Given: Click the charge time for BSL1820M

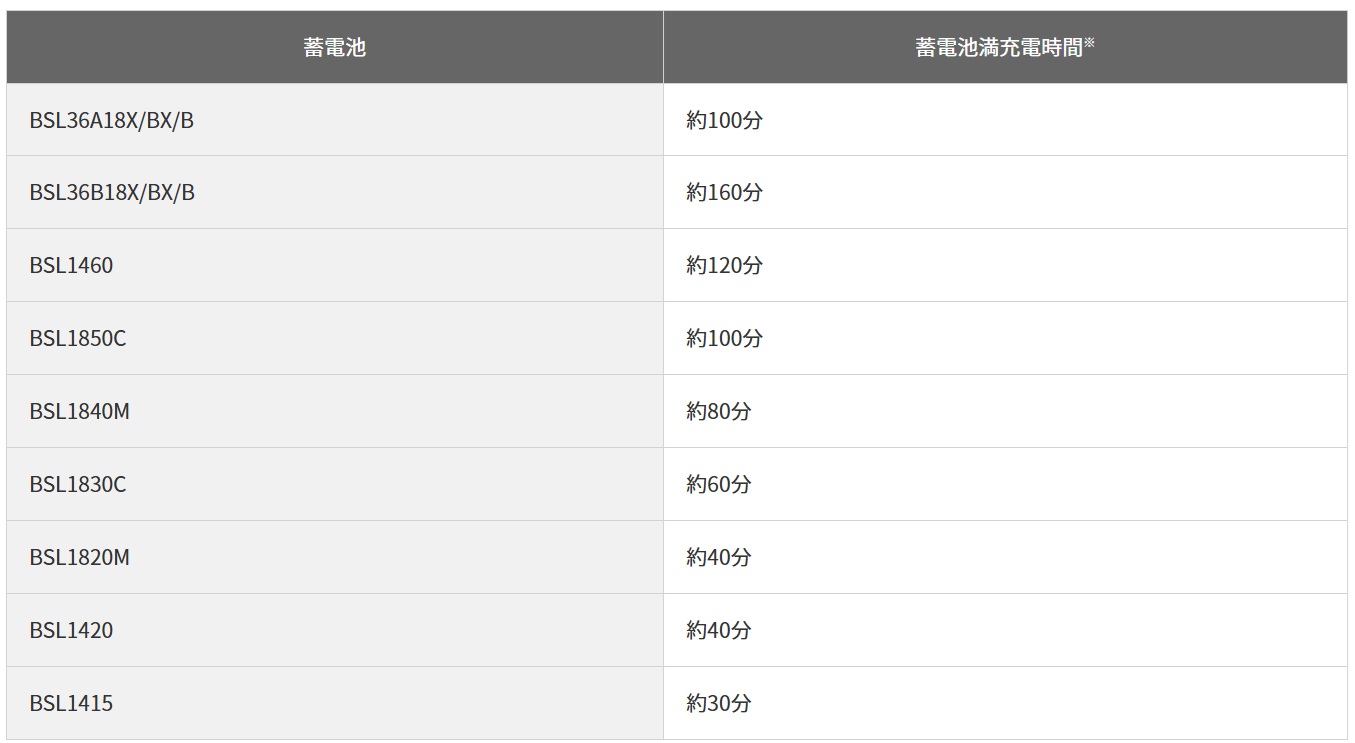Looking at the screenshot, I should pos(718,557).
